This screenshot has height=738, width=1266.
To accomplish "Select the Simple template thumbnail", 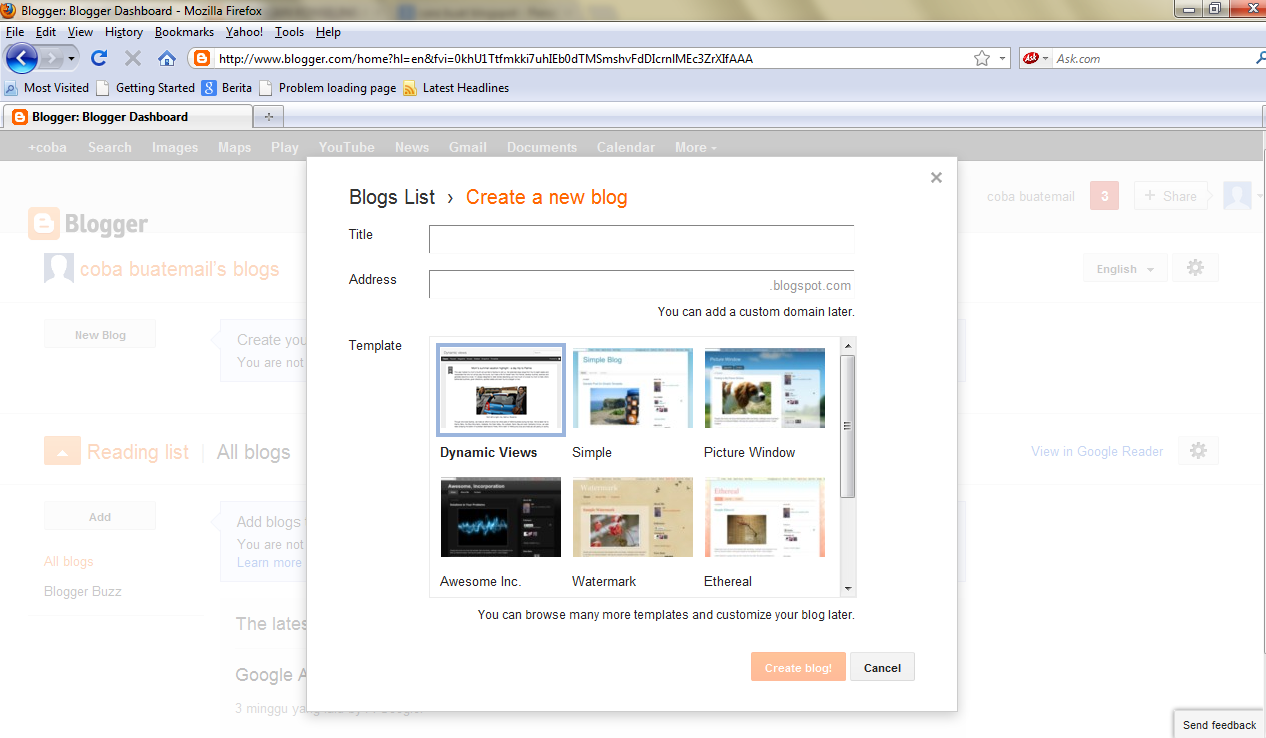I will (633, 388).
